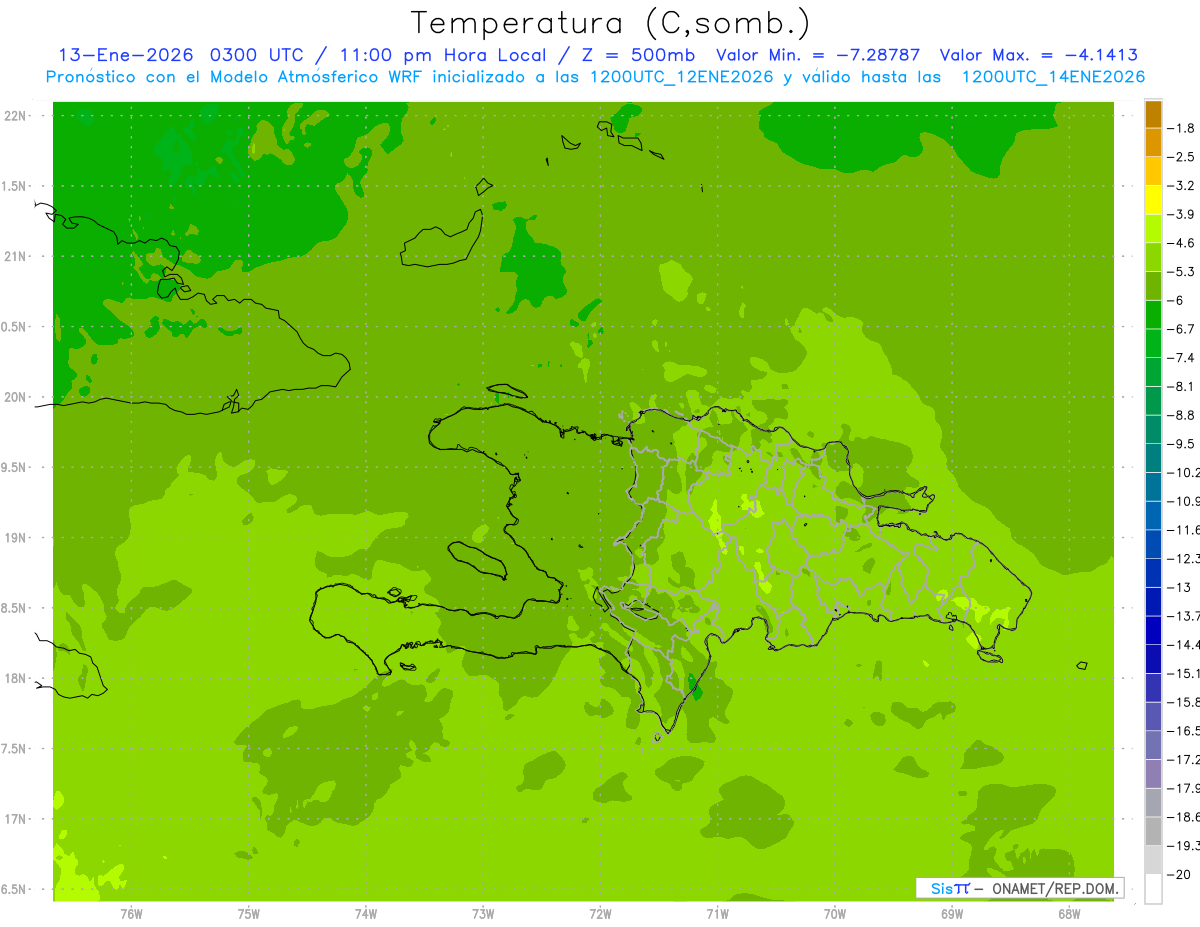Click the dark blue swatch between -13 and -13.7

1153,602
